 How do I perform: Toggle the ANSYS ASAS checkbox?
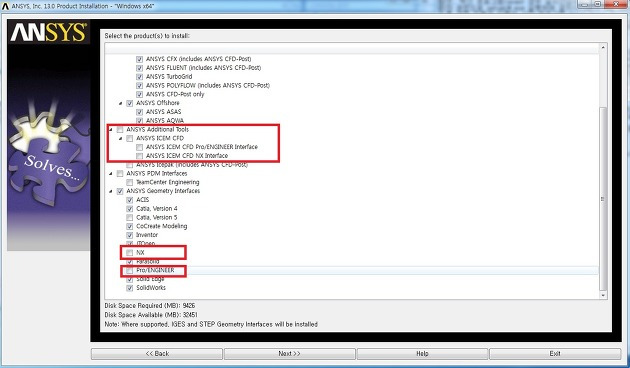pos(139,112)
